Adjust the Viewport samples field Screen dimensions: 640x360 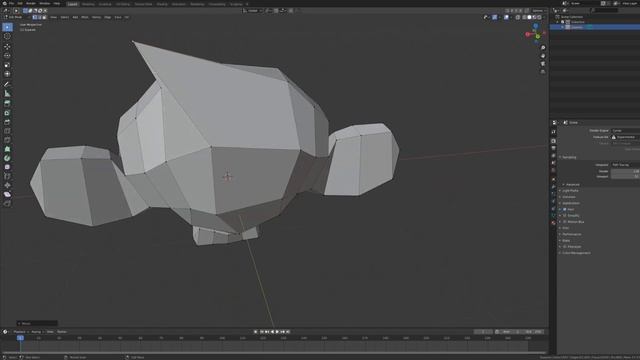tap(625, 176)
